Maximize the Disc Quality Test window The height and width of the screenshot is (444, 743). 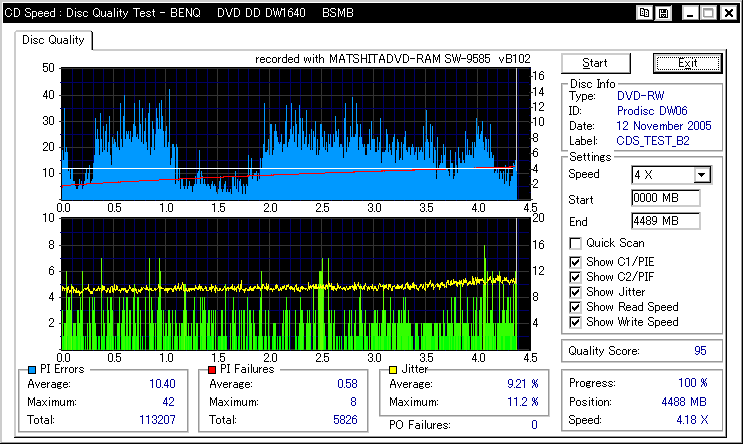pos(709,13)
